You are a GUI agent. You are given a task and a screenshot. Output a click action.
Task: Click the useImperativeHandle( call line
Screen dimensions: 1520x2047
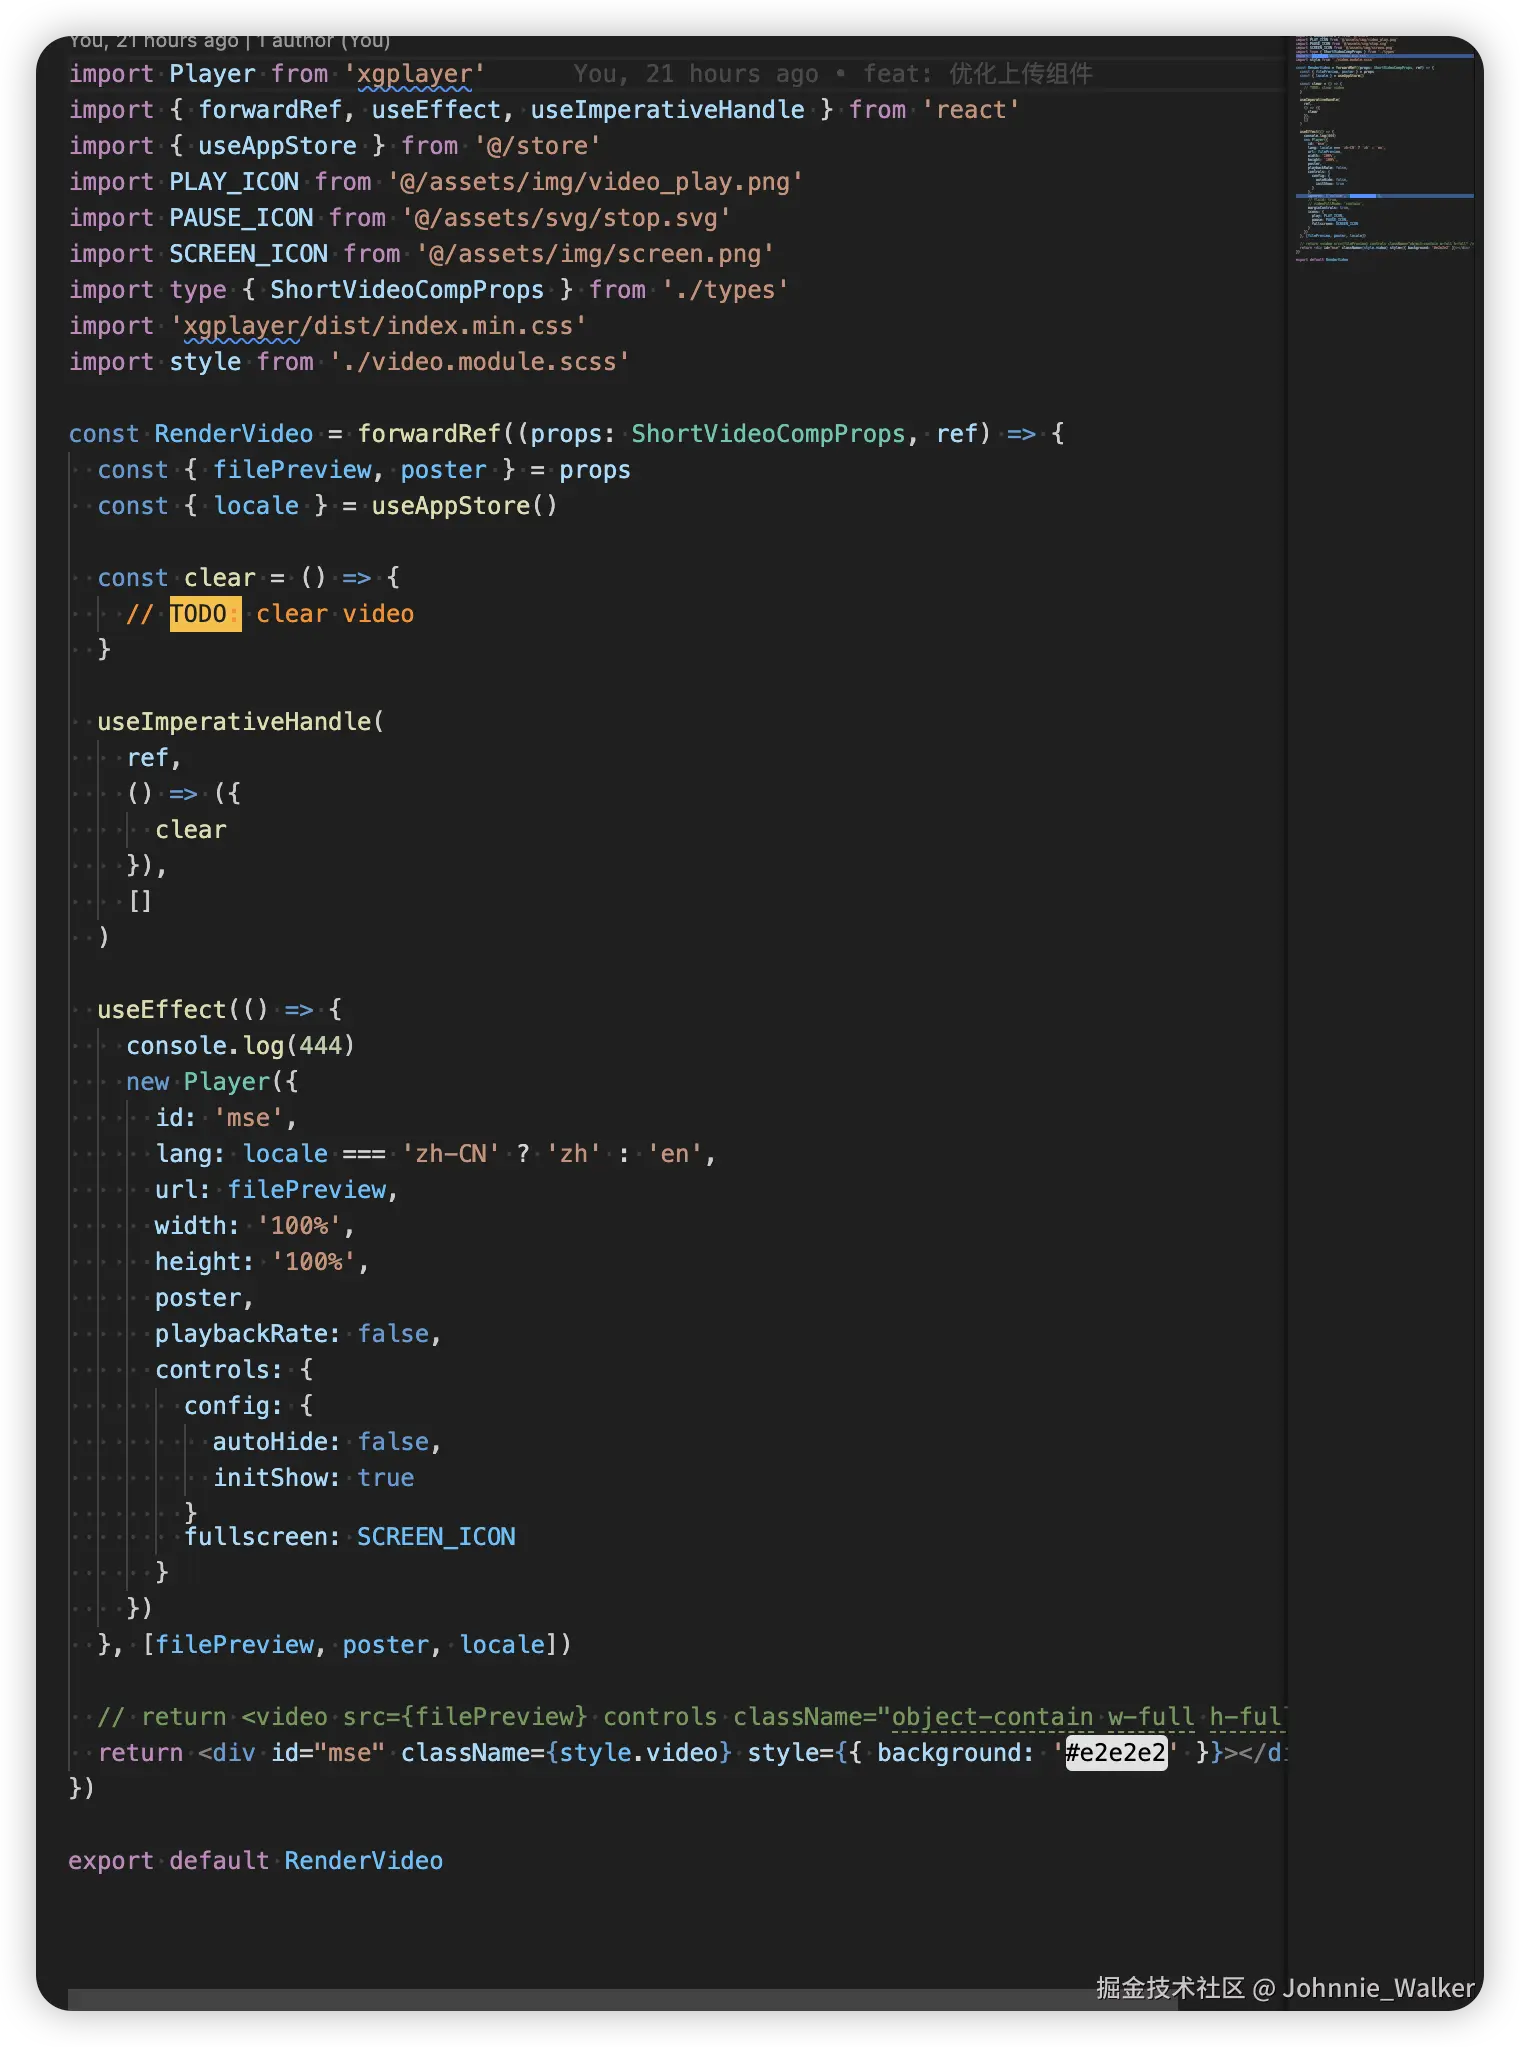point(241,722)
